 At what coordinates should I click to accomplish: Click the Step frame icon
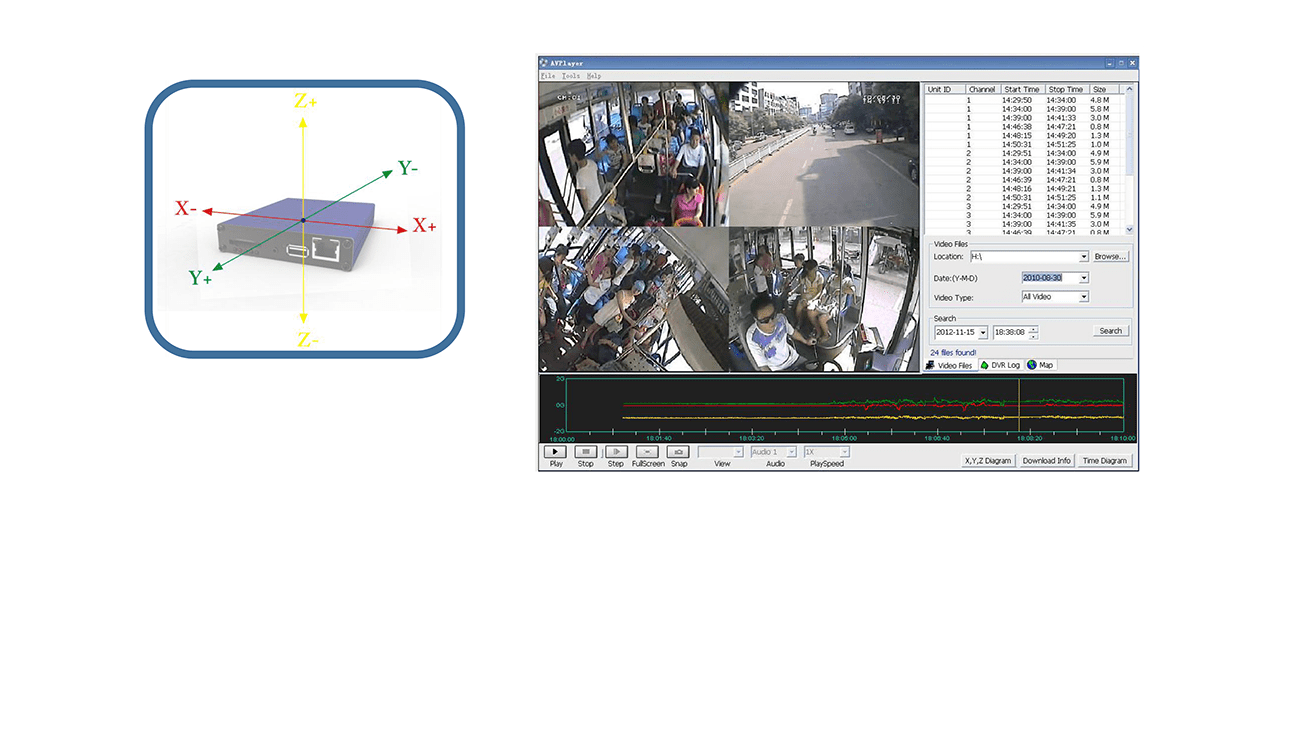coord(616,452)
